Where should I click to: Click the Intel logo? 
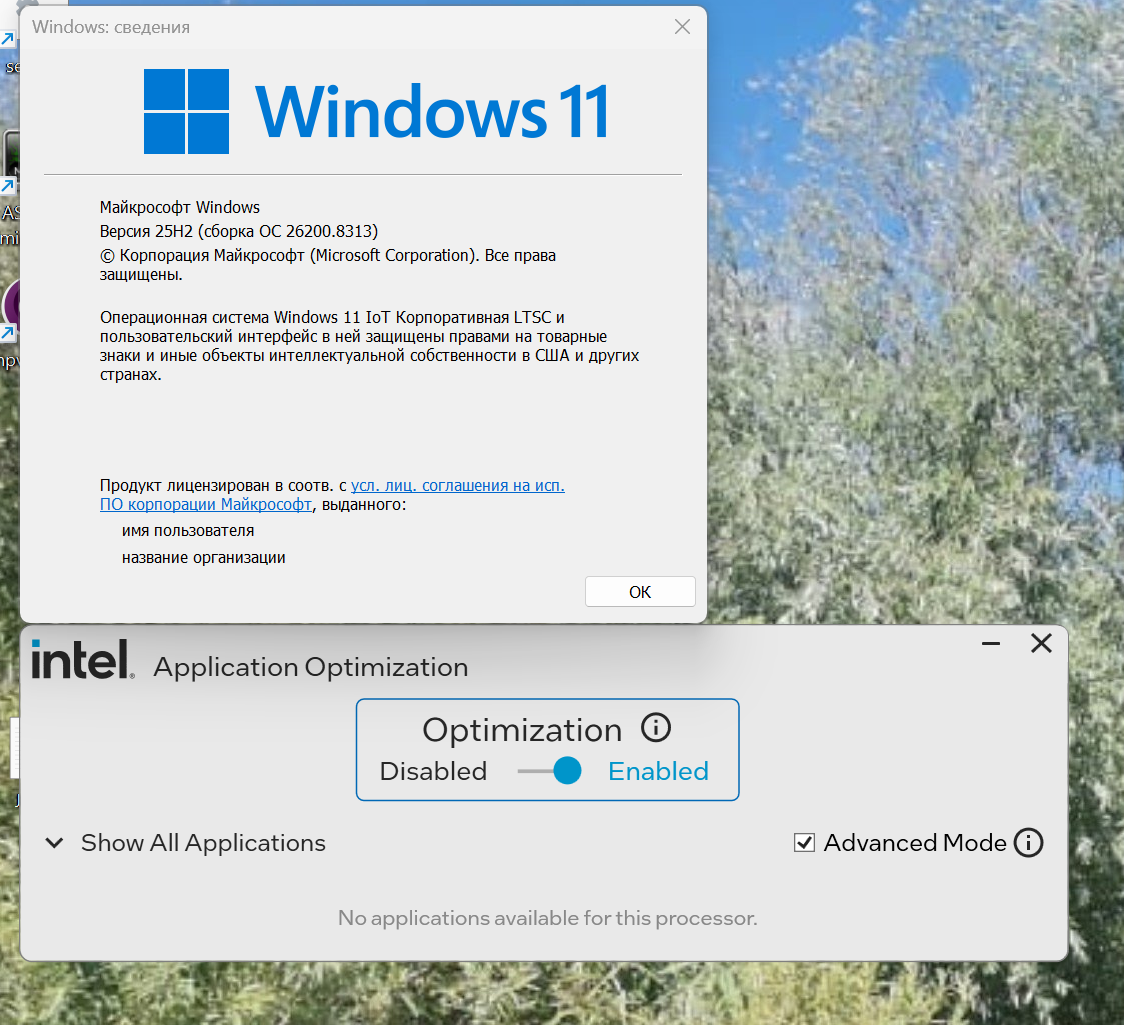tap(82, 659)
